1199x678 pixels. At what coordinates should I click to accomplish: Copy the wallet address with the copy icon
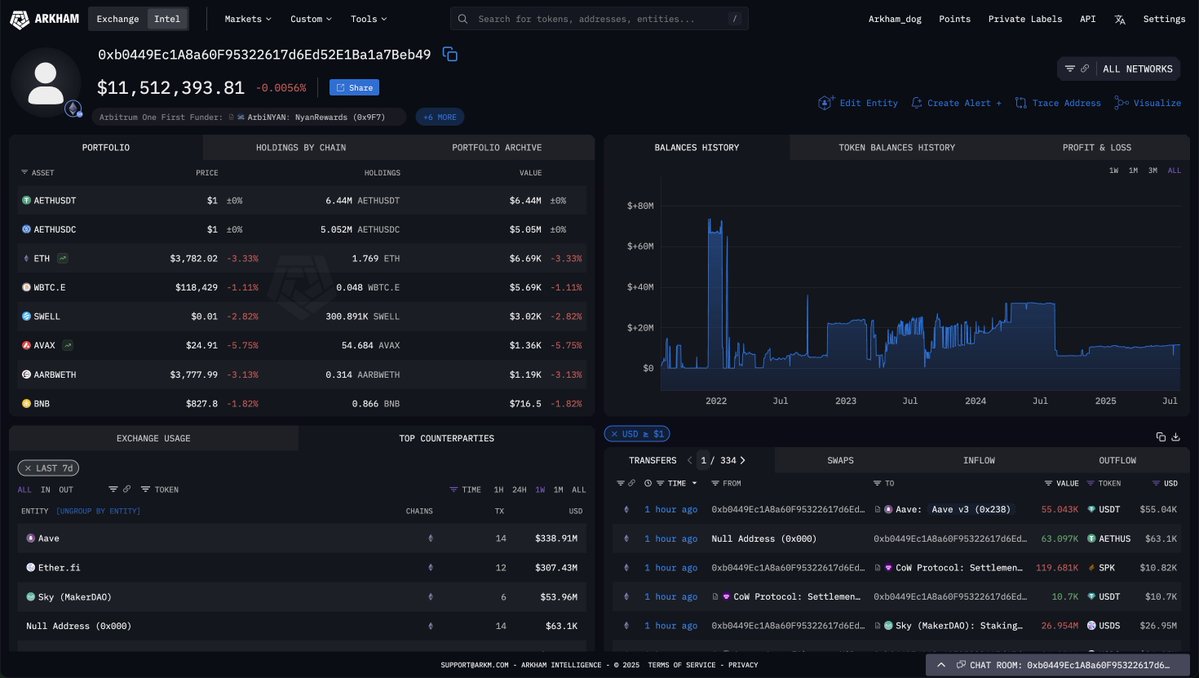[x=450, y=54]
